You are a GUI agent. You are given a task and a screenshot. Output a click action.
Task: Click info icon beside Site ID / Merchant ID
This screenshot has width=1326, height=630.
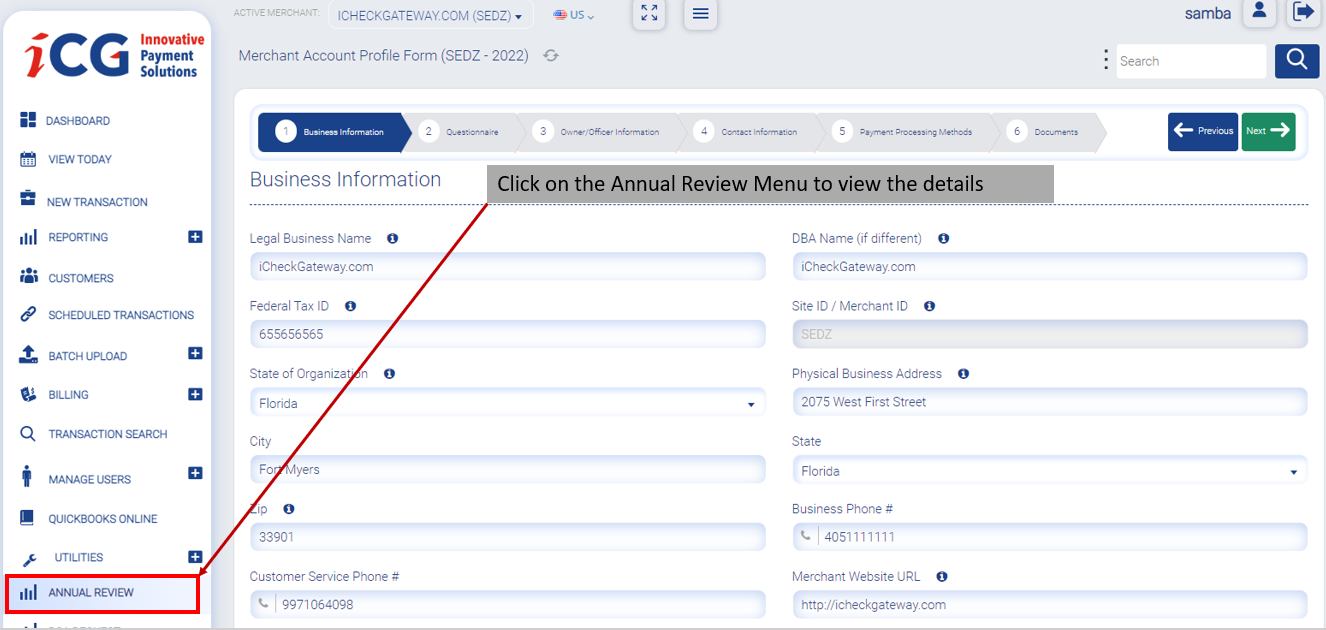929,306
